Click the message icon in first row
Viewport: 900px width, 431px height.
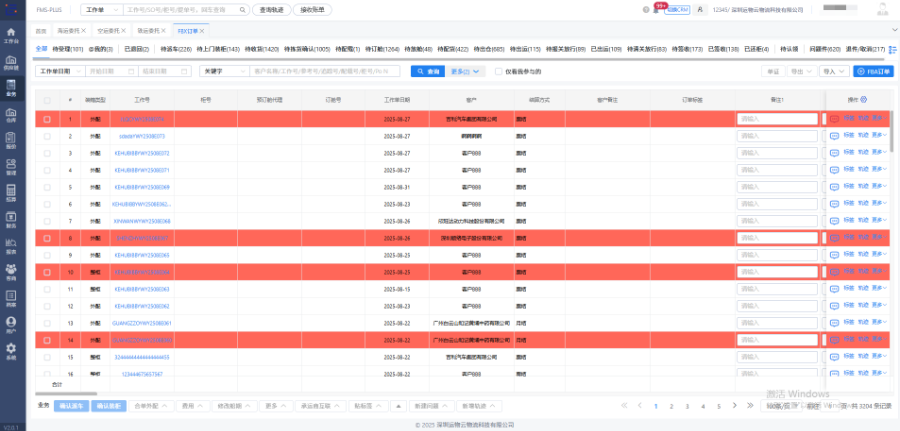835,119
